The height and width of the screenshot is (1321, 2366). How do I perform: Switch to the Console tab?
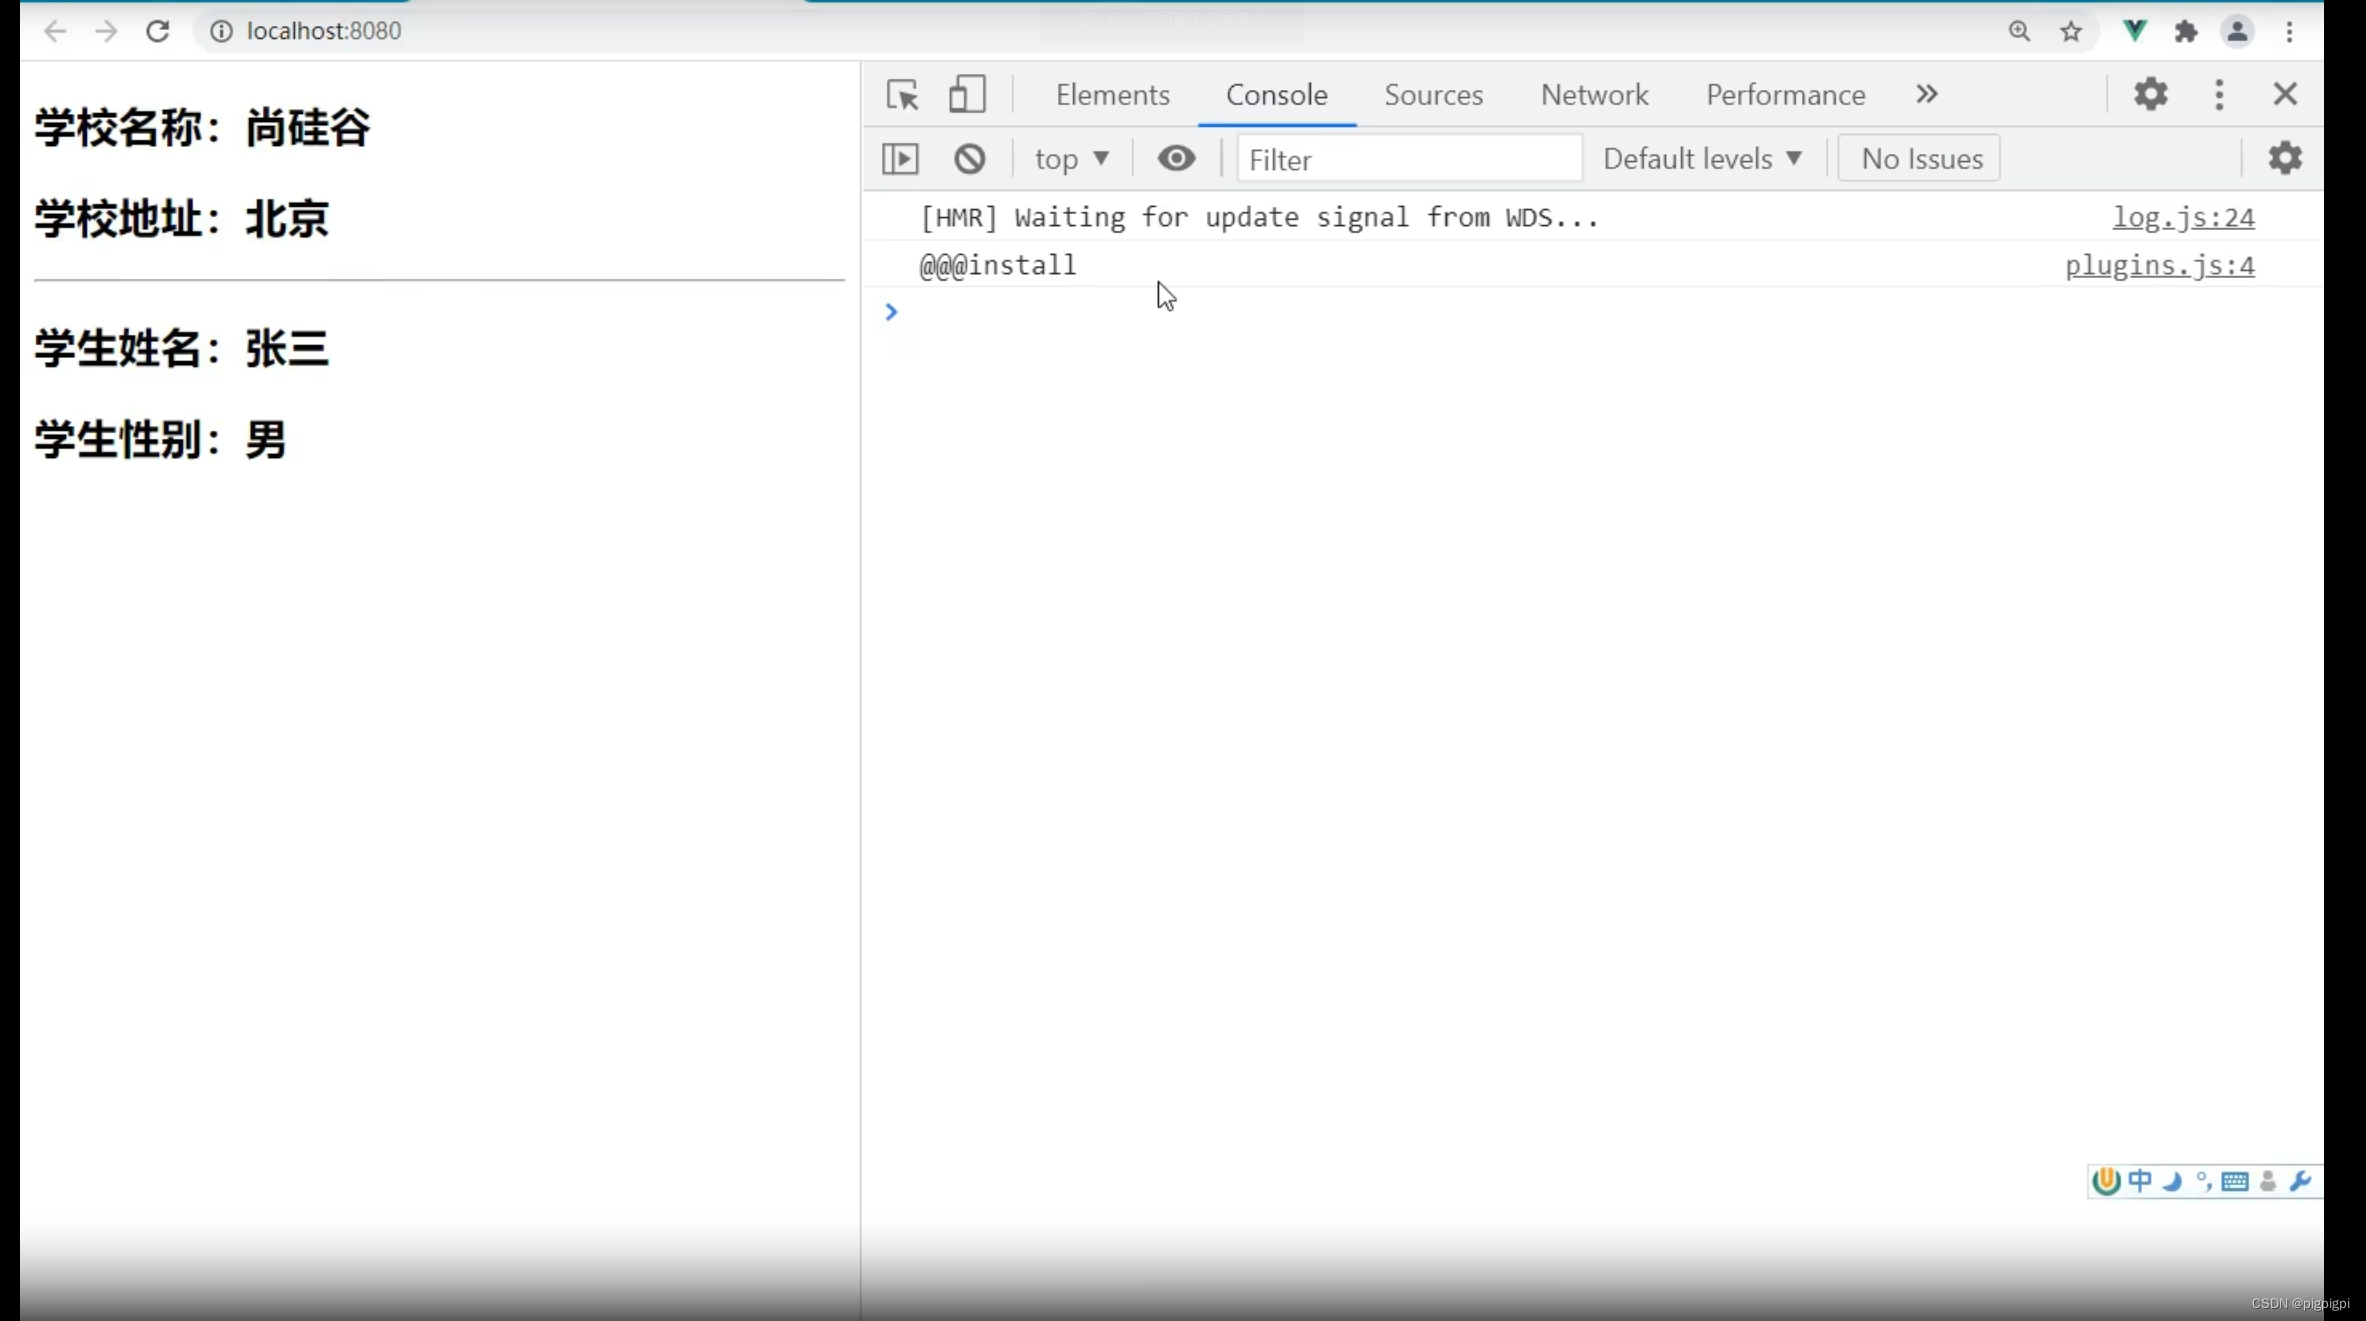point(1276,94)
